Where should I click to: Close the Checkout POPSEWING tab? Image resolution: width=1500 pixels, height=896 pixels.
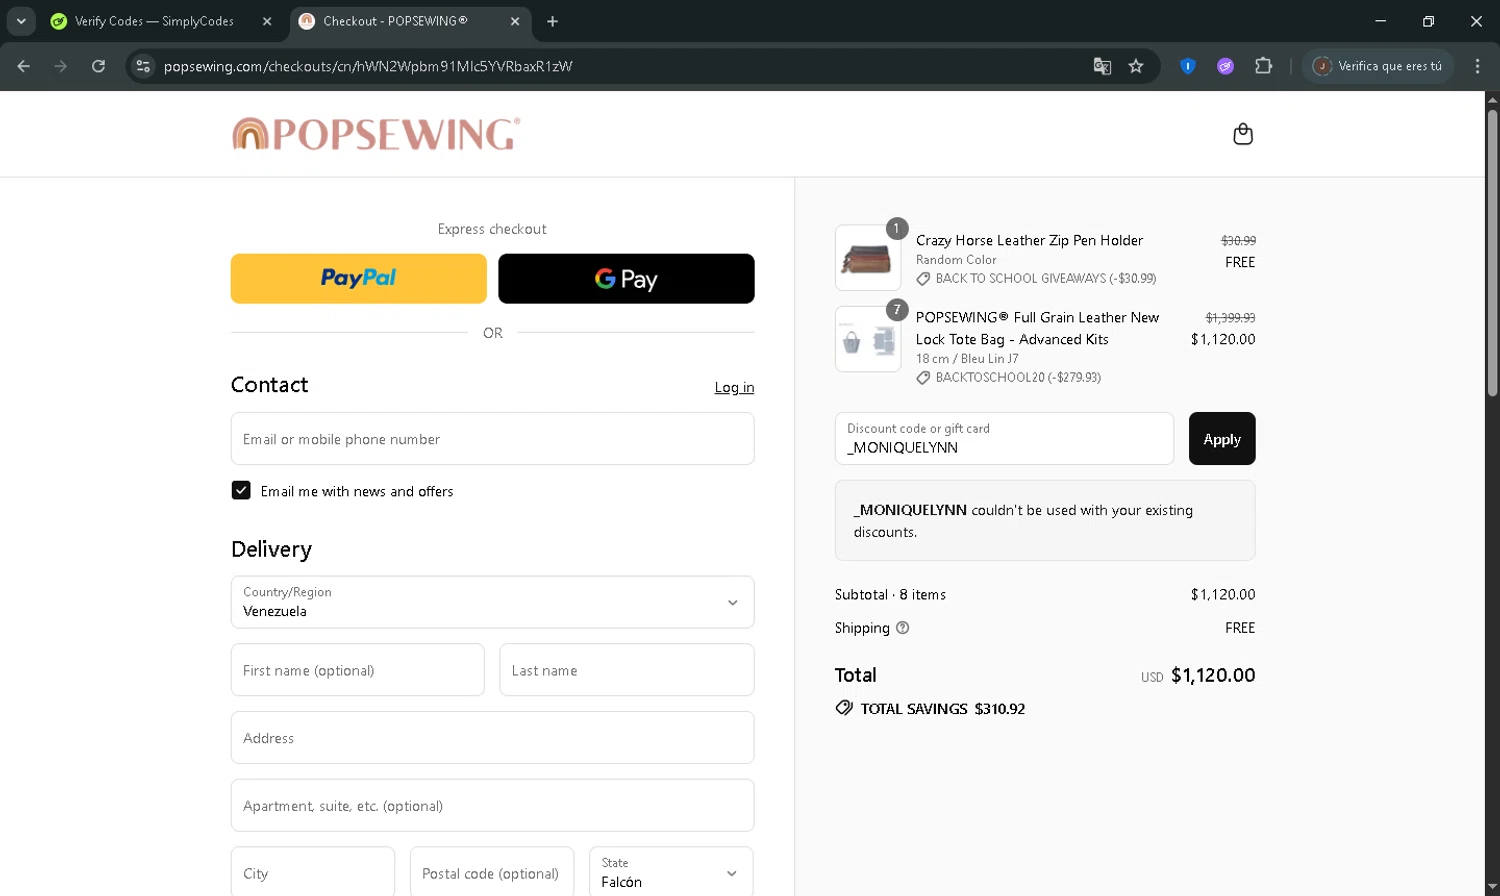(515, 21)
